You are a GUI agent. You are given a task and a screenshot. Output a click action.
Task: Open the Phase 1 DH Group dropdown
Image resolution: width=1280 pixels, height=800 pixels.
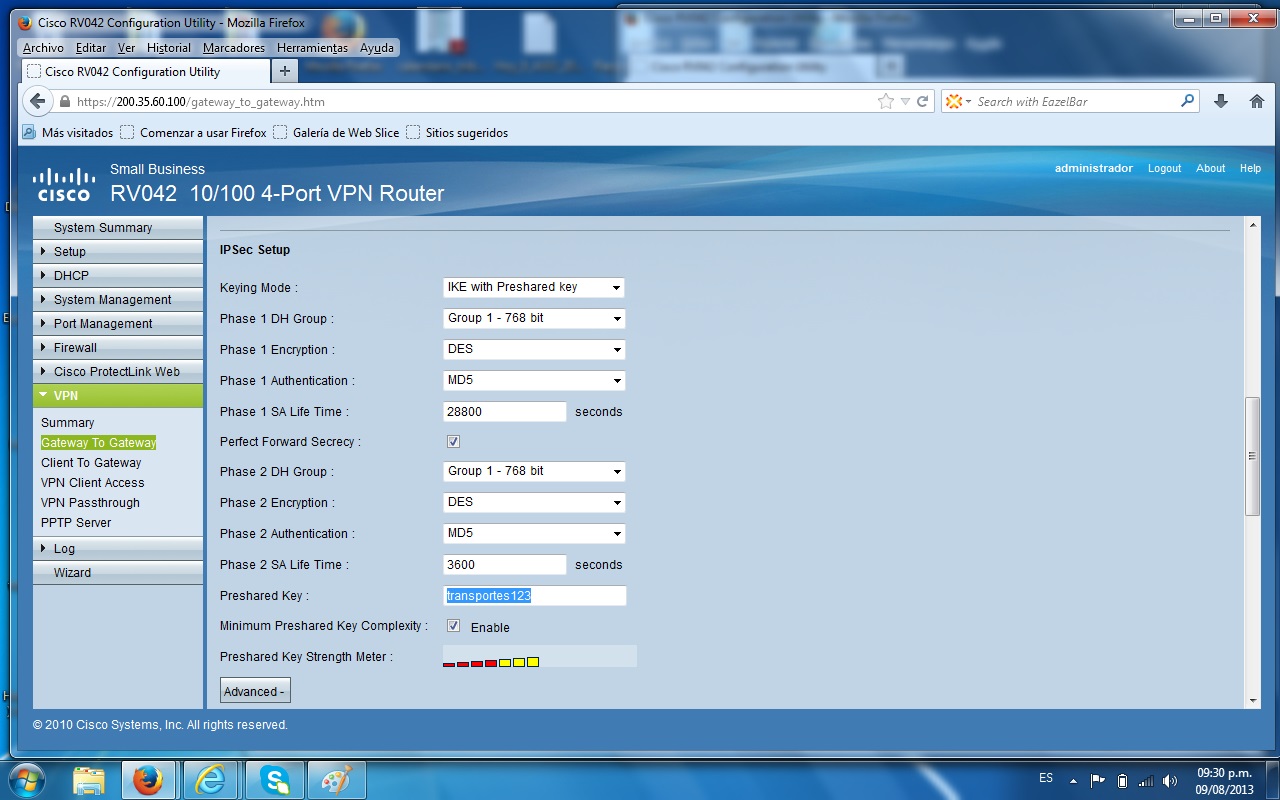coord(534,318)
